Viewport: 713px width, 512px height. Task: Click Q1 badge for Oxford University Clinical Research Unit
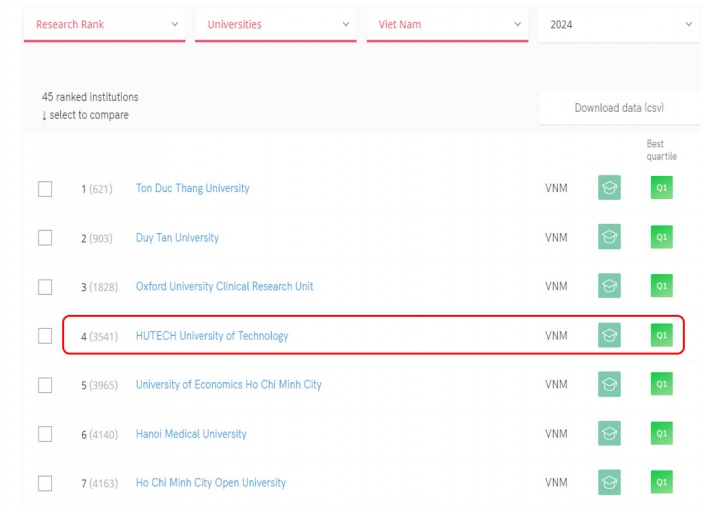pyautogui.click(x=662, y=286)
